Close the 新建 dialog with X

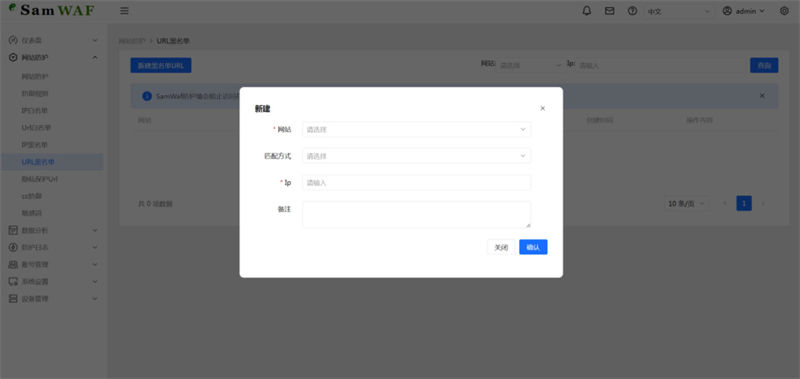coord(543,109)
